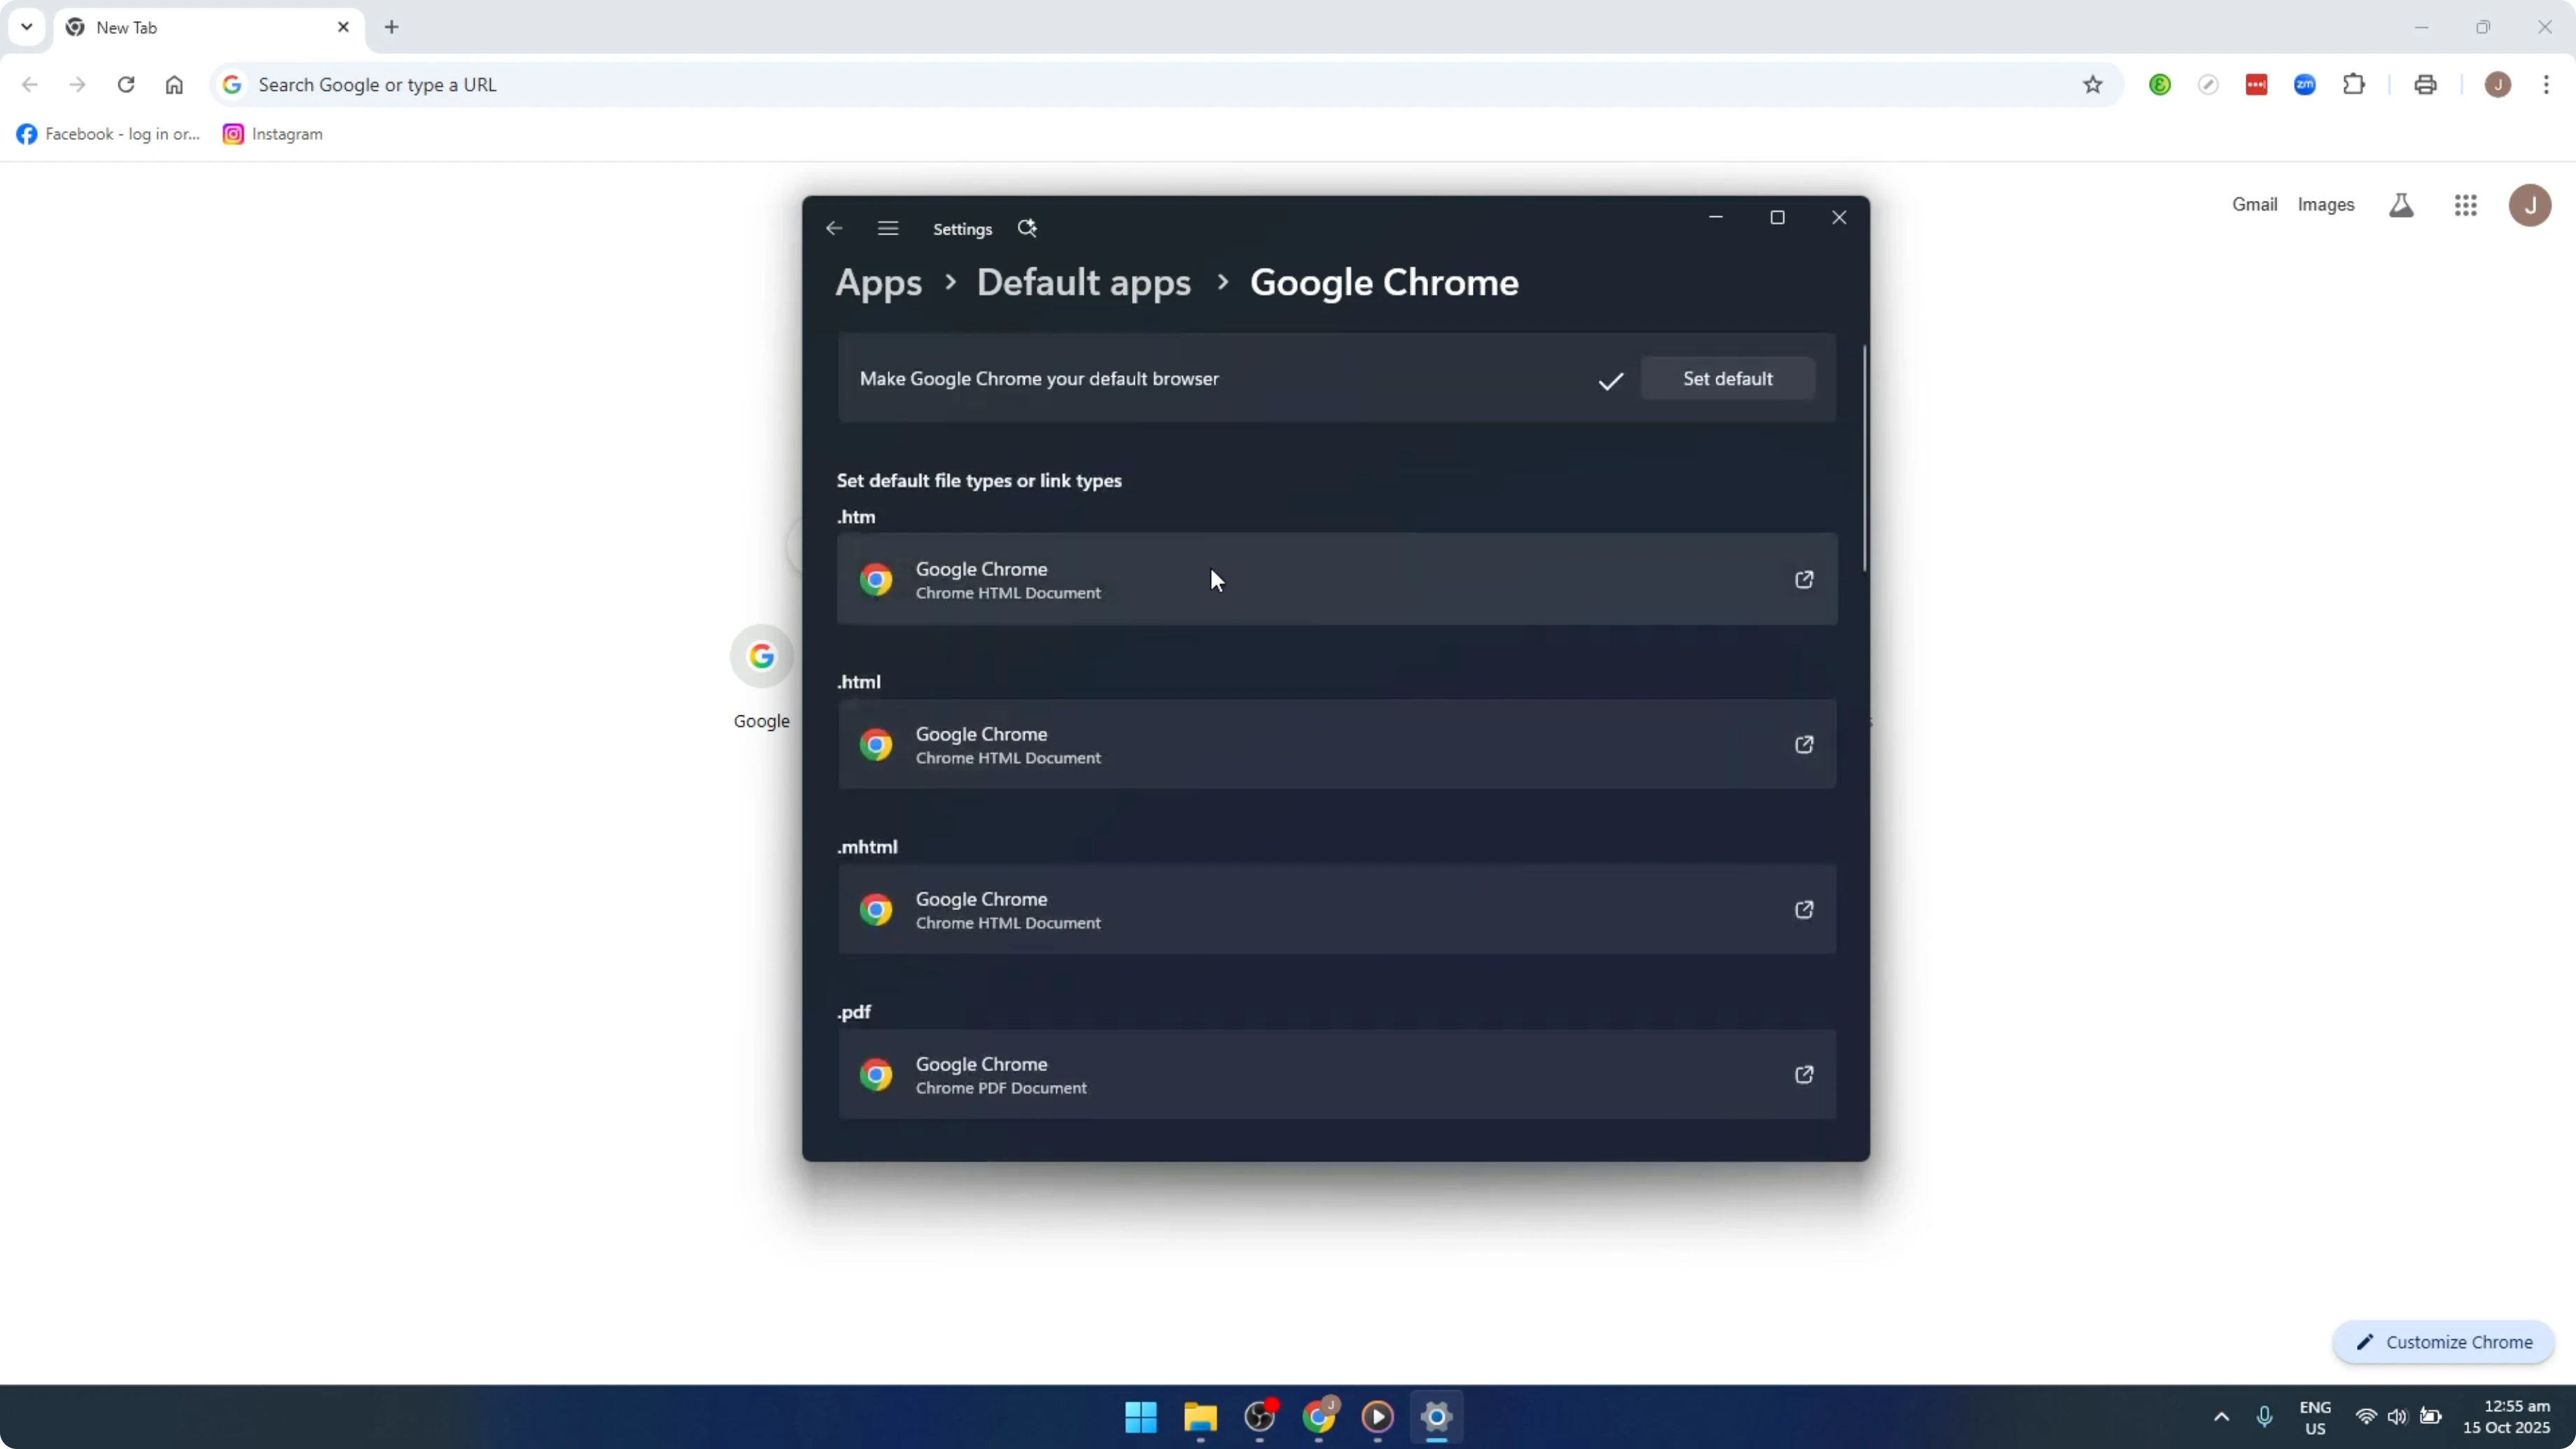Image resolution: width=2576 pixels, height=1449 pixels.
Task: Maximize the Settings window
Action: point(1777,218)
